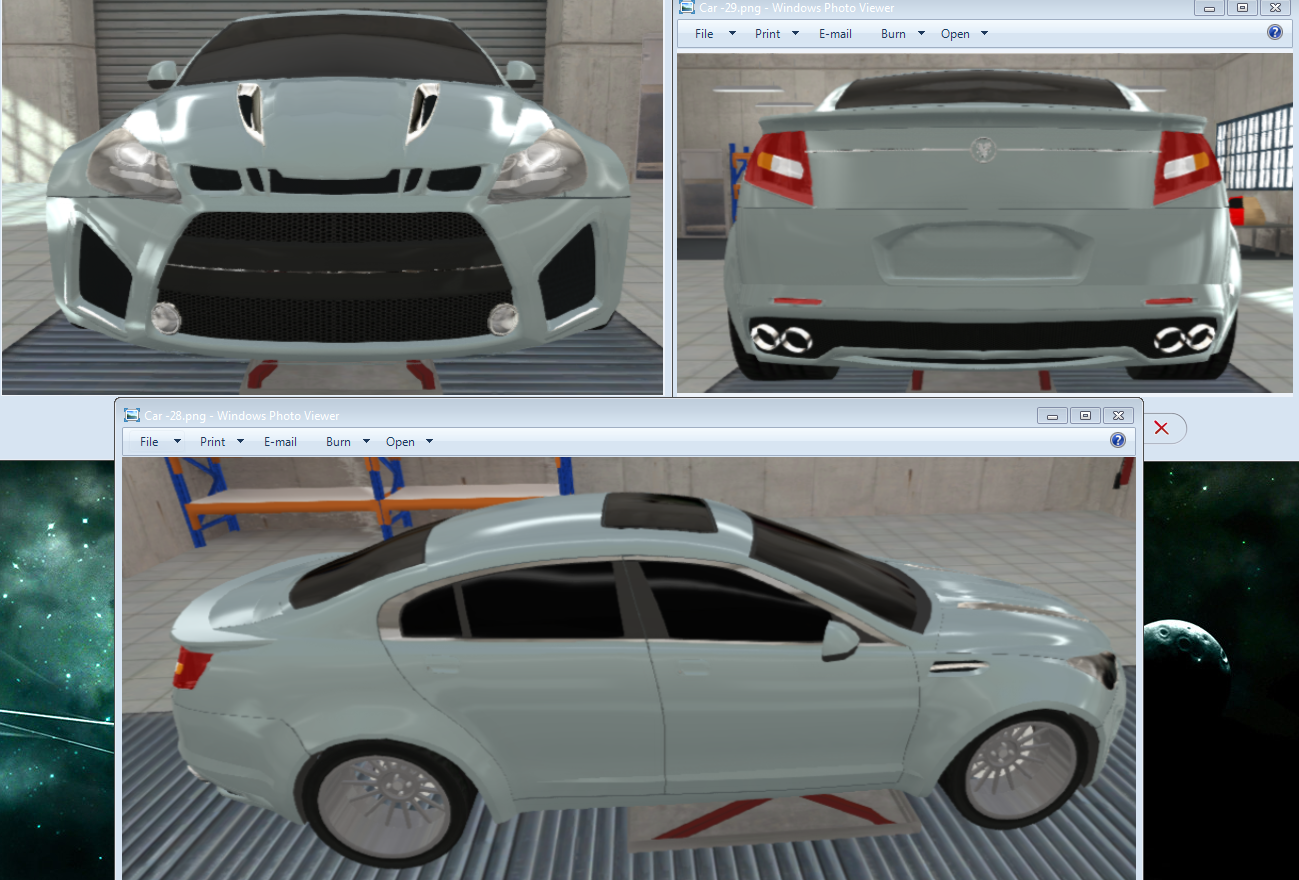
Task: Open Burn menu in Car -29.png window
Action: click(893, 33)
